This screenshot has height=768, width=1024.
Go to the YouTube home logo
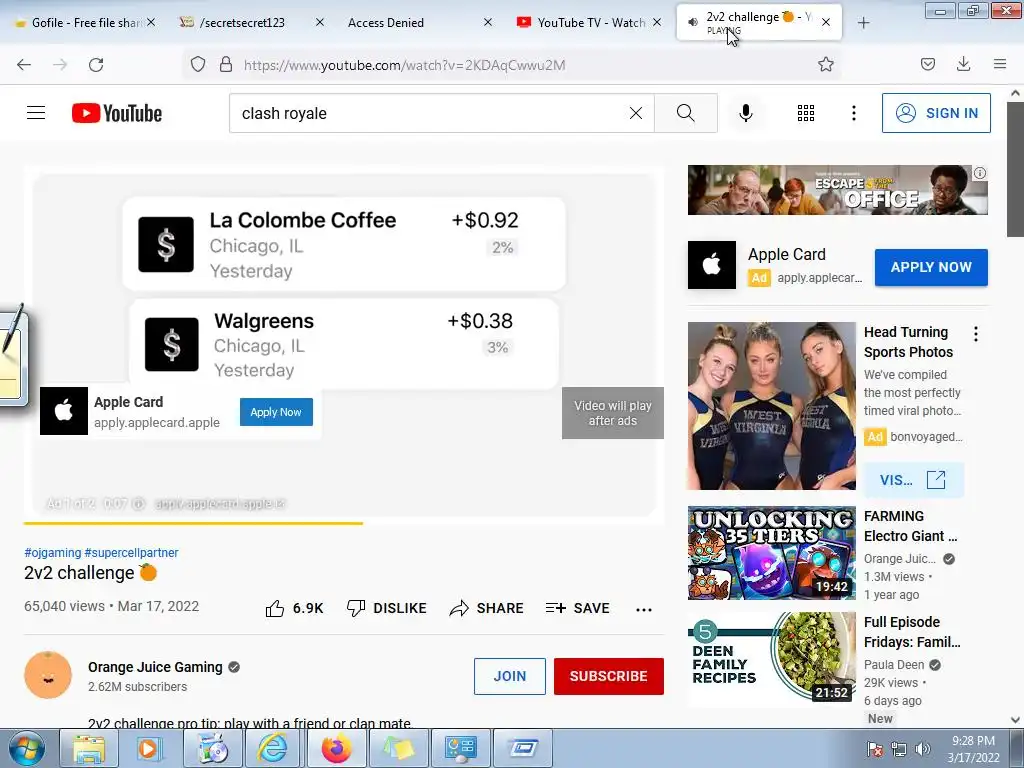[117, 113]
